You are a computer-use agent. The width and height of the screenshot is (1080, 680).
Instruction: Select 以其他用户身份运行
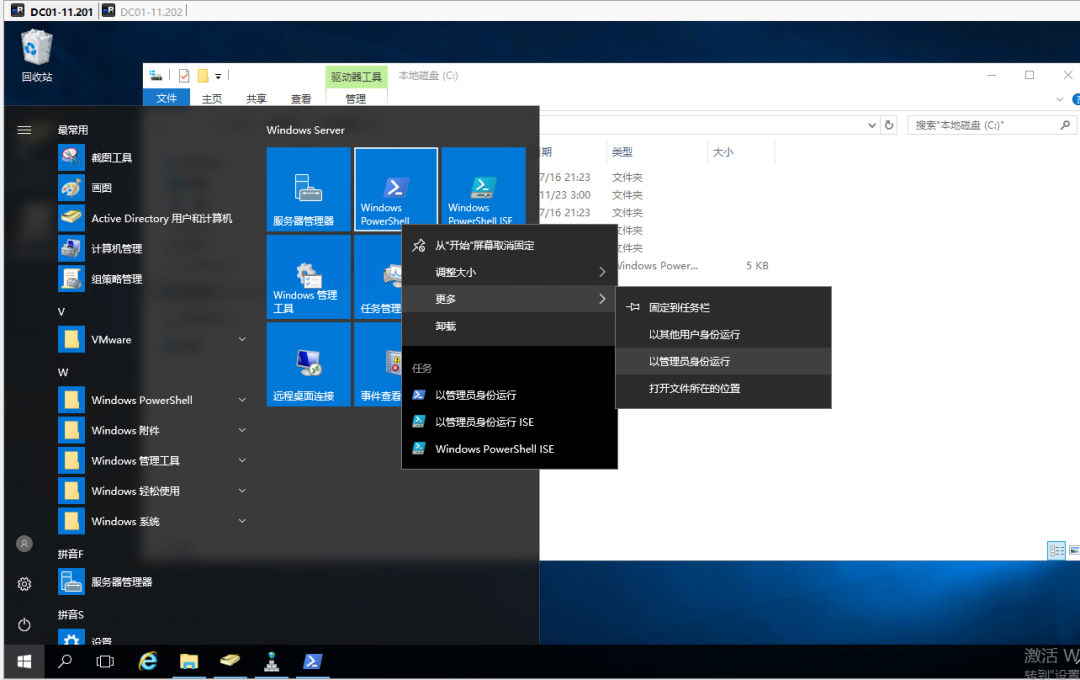click(x=723, y=334)
